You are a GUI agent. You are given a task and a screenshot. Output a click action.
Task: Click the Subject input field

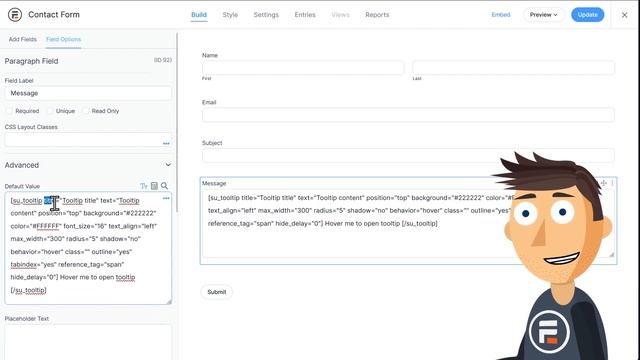pos(408,155)
